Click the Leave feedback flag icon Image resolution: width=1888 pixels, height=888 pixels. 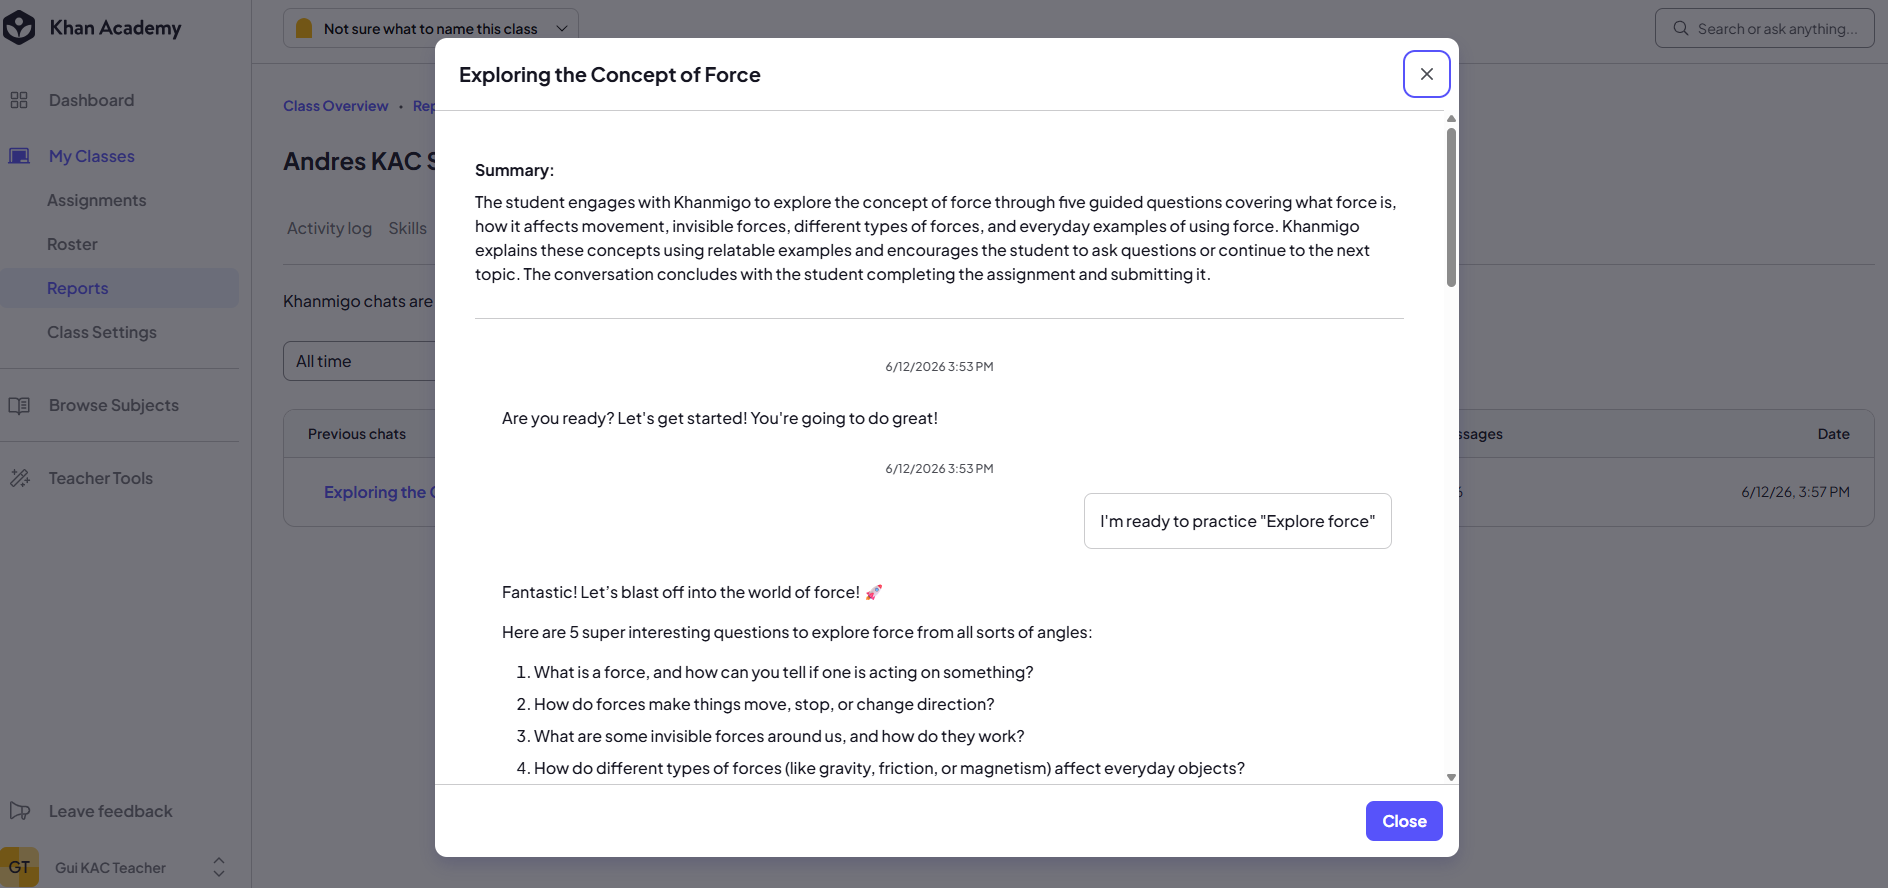point(19,811)
